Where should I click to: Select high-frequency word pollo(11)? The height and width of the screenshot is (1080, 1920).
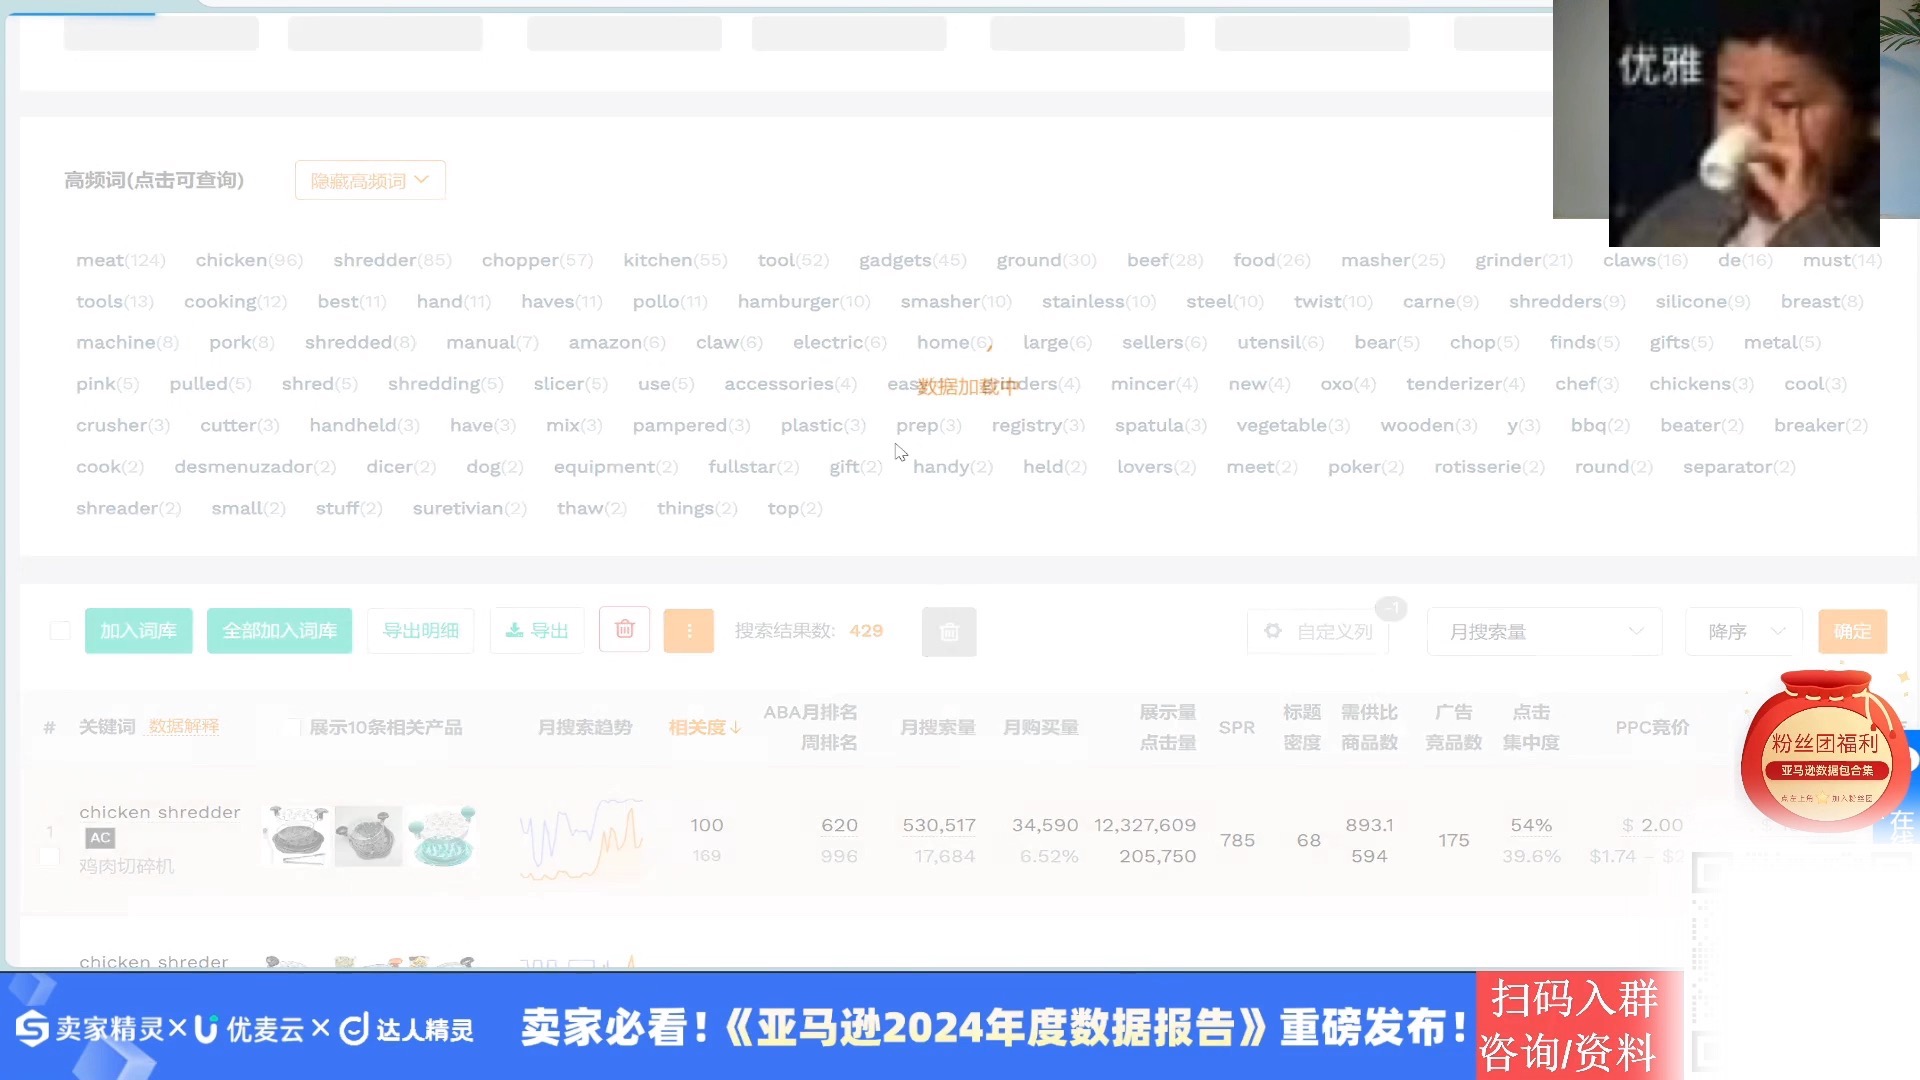point(669,301)
